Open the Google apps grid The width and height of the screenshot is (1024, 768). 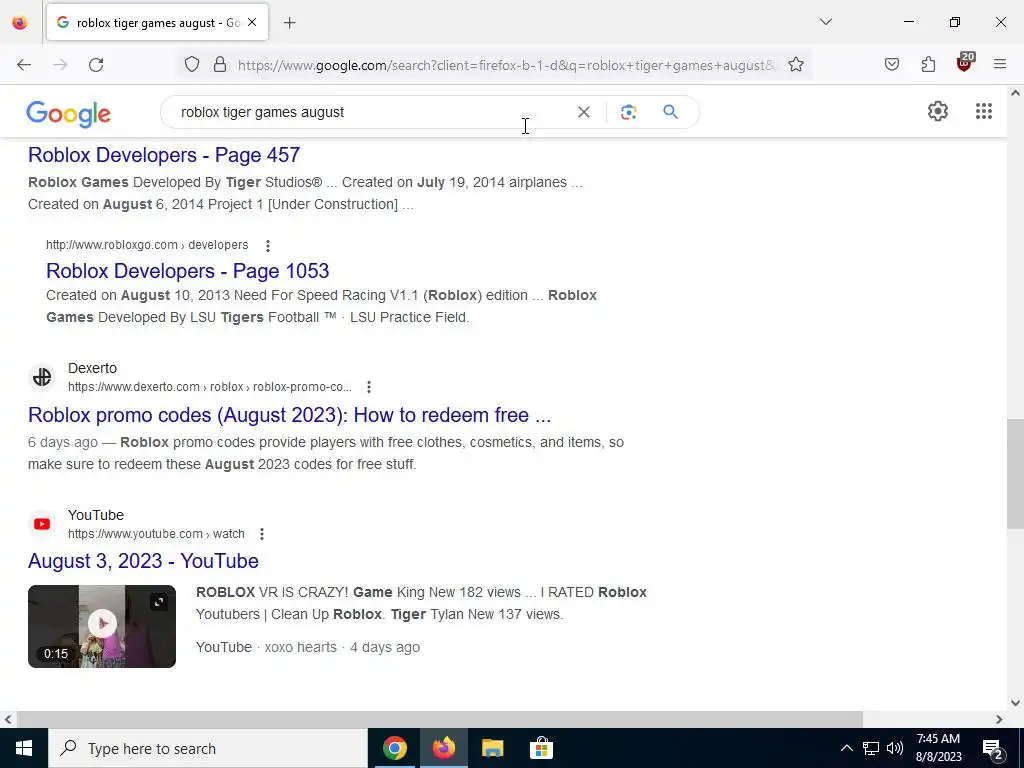[x=984, y=111]
